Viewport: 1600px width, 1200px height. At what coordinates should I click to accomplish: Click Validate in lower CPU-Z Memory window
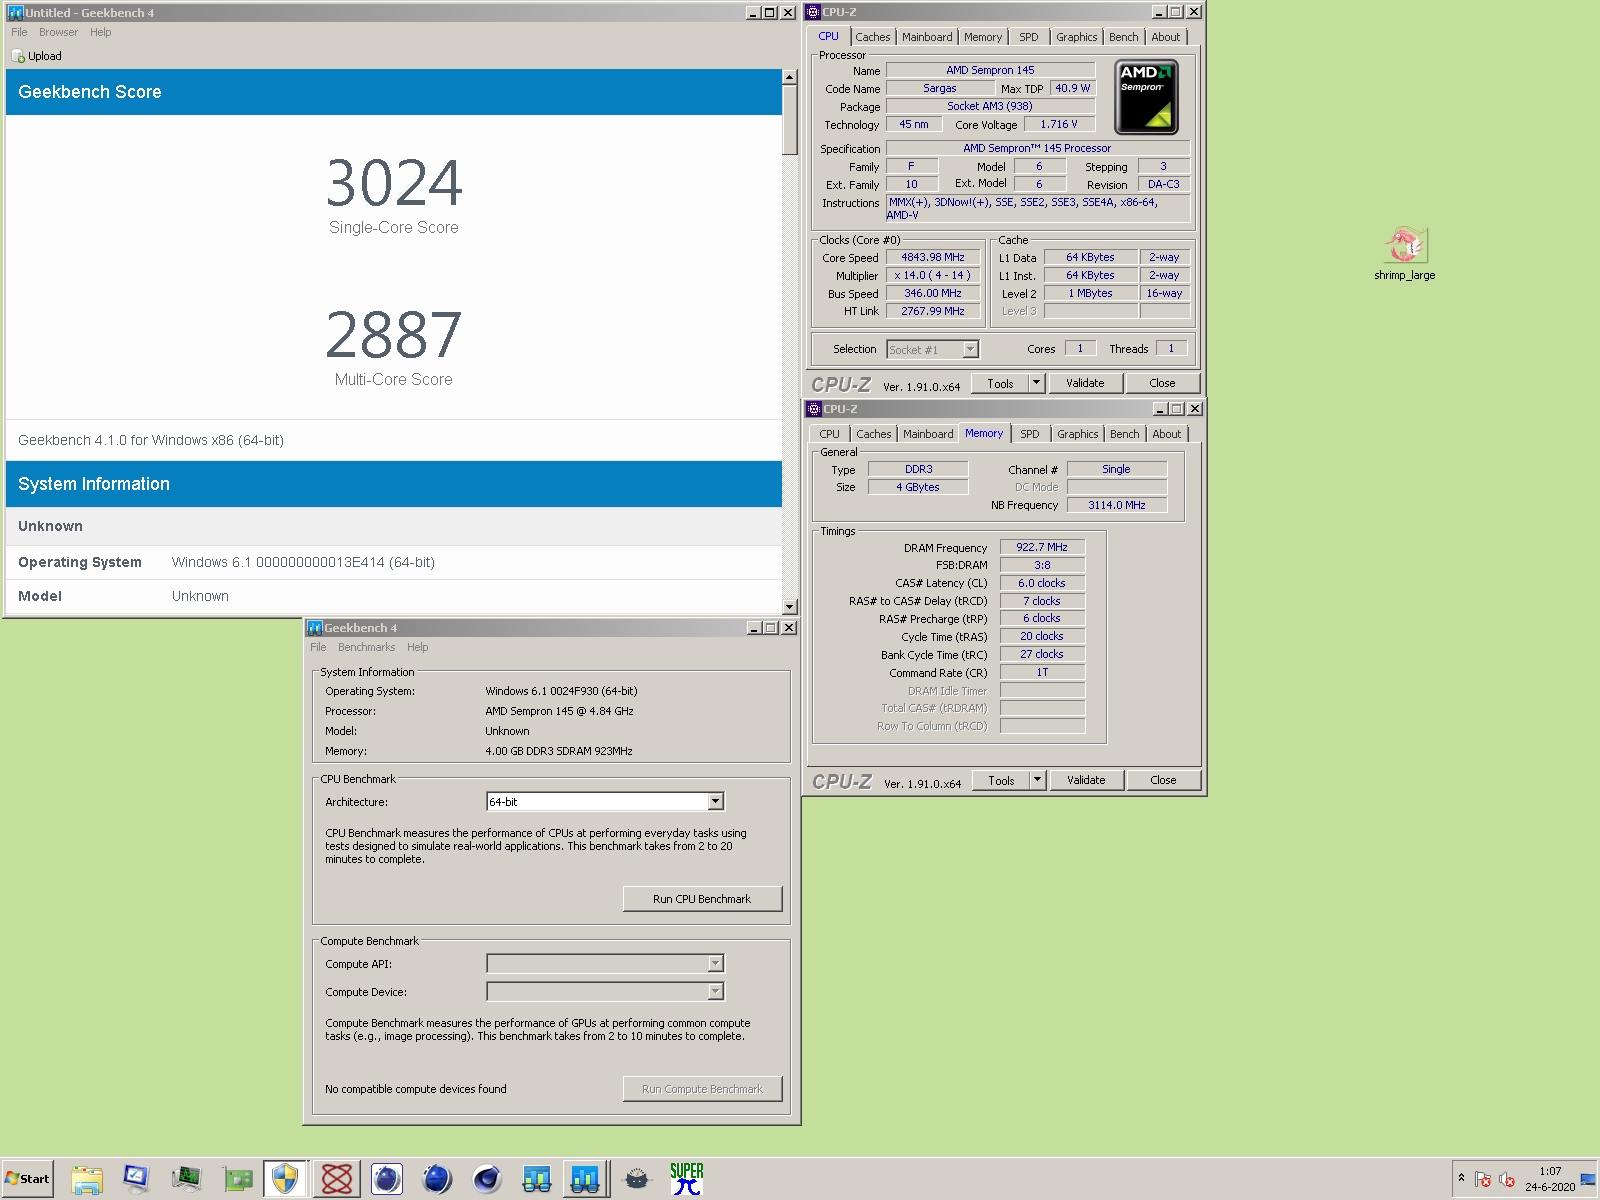point(1087,780)
